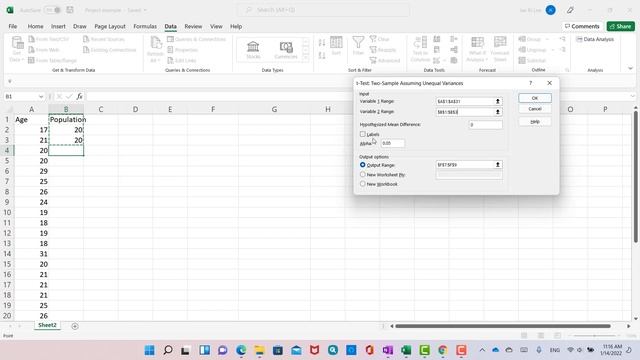Click From Table/Range in ribbon
Viewport: 640px width, 360px height.
pos(53,60)
